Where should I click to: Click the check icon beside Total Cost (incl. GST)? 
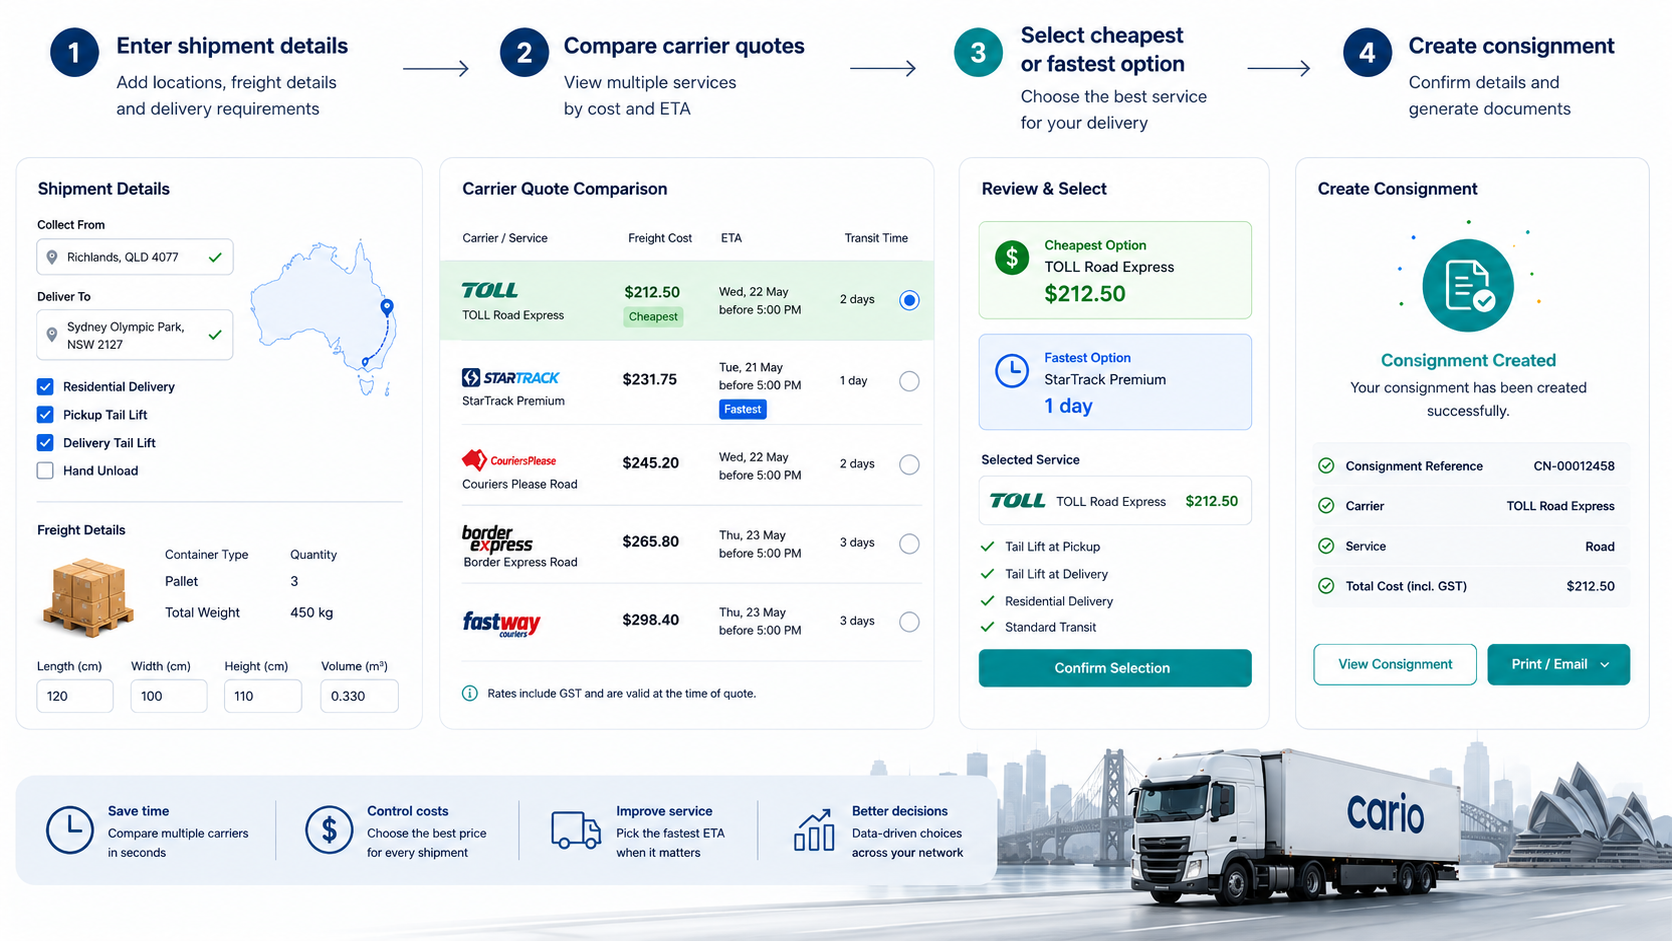(x=1326, y=586)
